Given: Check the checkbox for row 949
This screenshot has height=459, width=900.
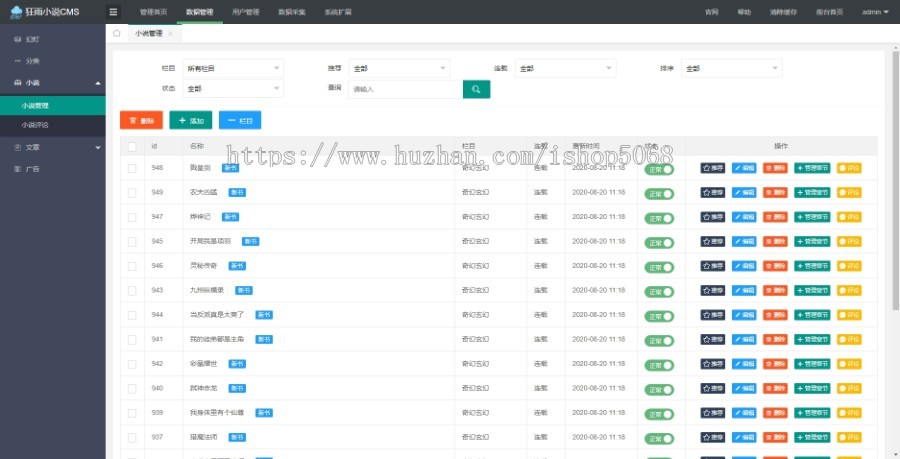Looking at the screenshot, I should 132,192.
